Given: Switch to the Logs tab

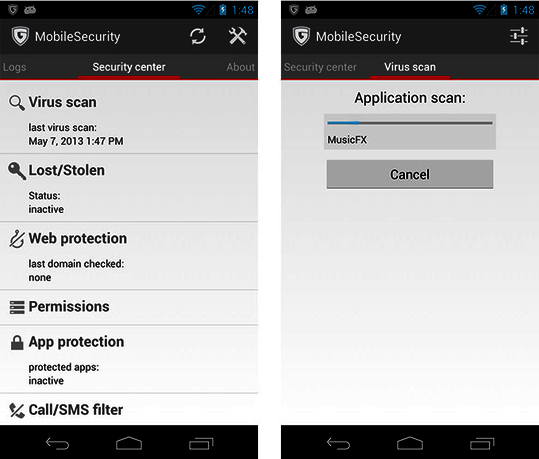Looking at the screenshot, I should tap(14, 67).
